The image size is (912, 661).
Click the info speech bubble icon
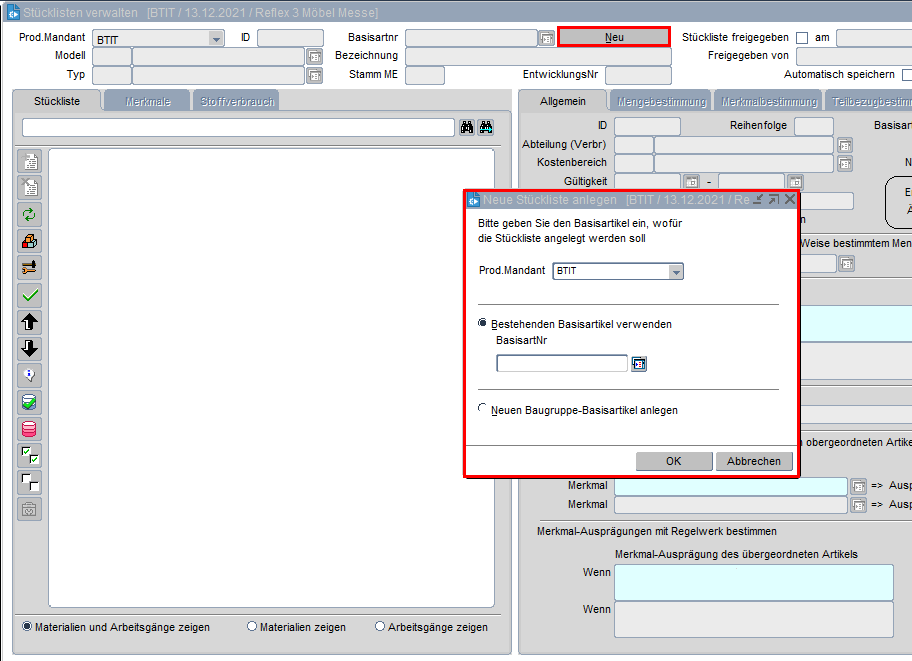(30, 375)
